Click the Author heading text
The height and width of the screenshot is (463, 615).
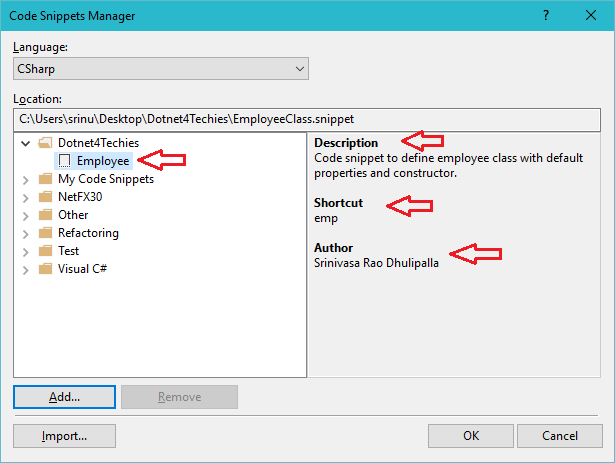333,248
